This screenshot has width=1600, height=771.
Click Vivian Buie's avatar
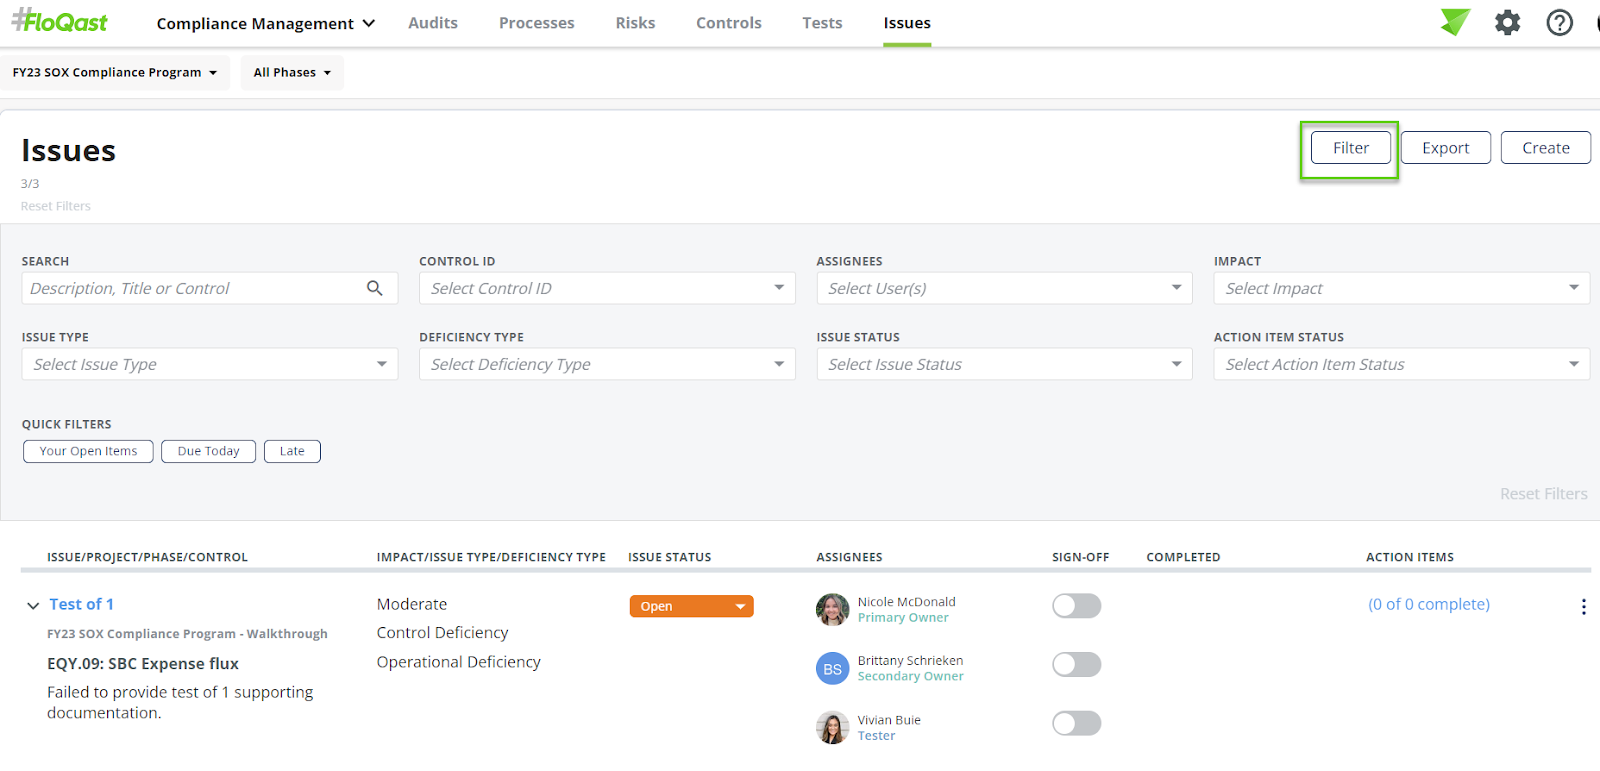tap(832, 728)
